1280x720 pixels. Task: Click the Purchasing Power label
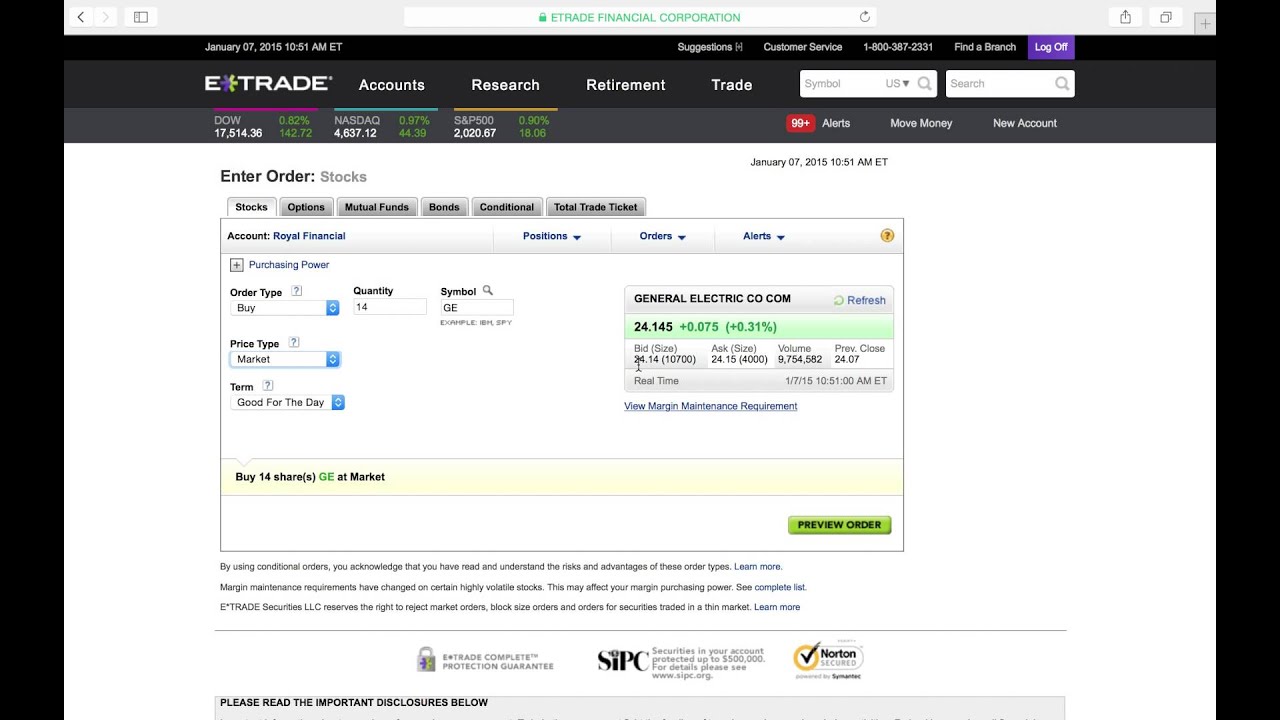[x=289, y=265]
